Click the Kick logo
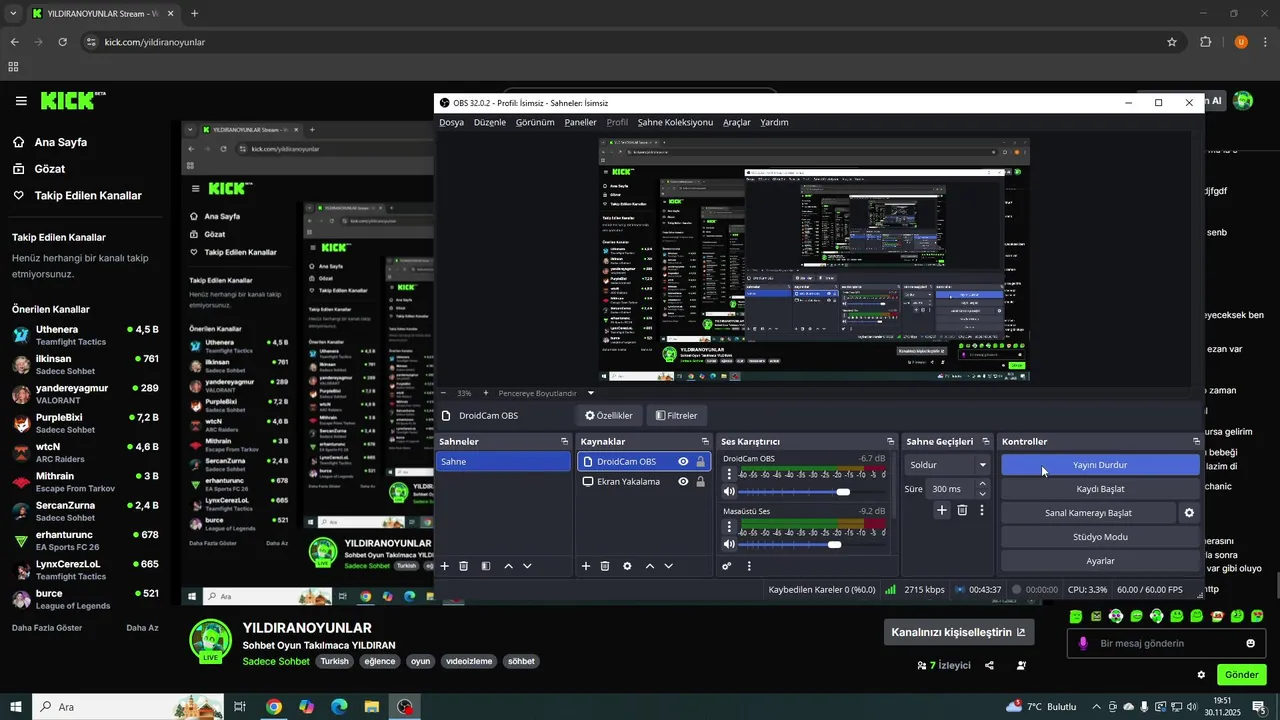Screen dimensions: 1280x720 (72, 100)
